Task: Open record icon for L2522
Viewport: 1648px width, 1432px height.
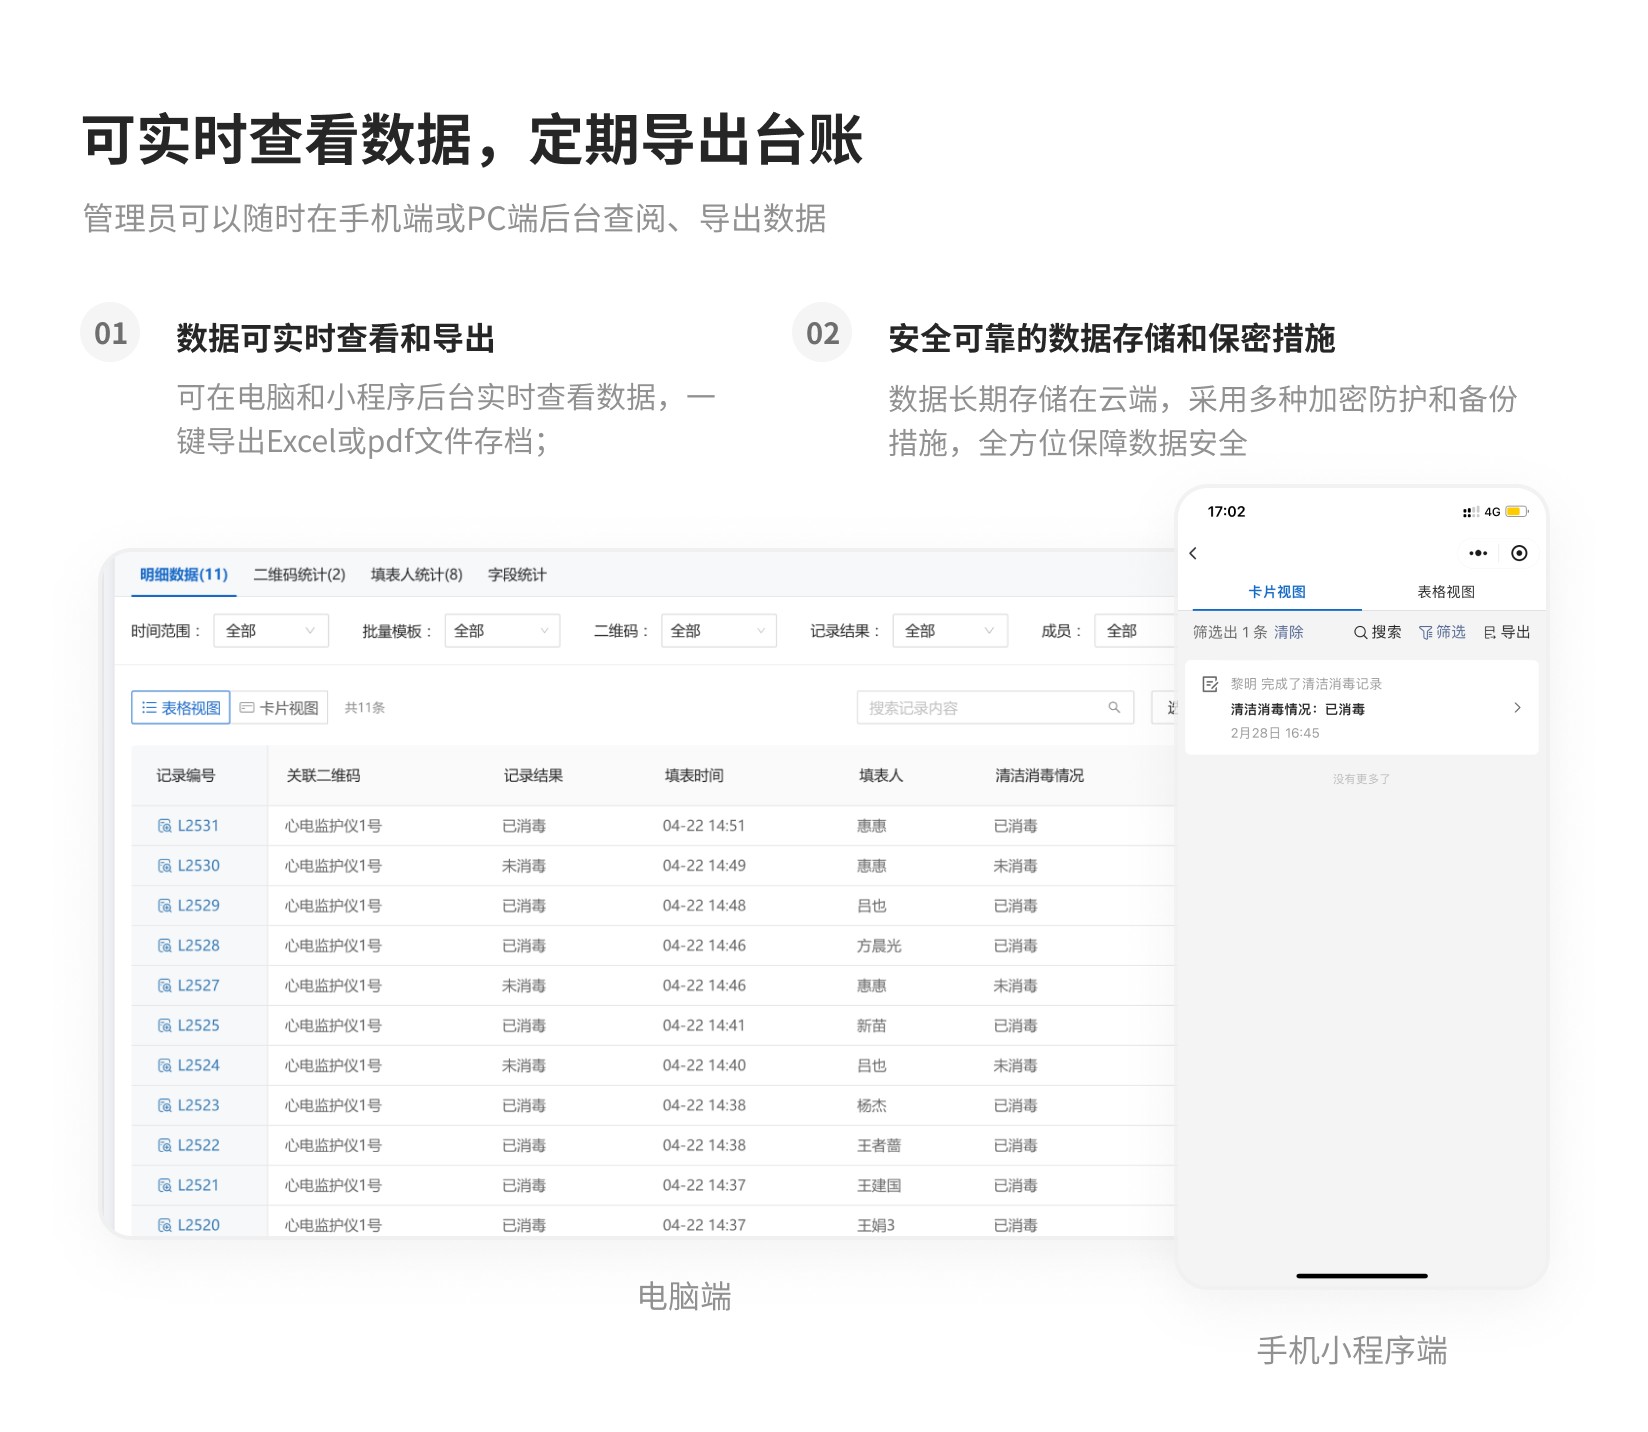Action: click(x=165, y=1146)
